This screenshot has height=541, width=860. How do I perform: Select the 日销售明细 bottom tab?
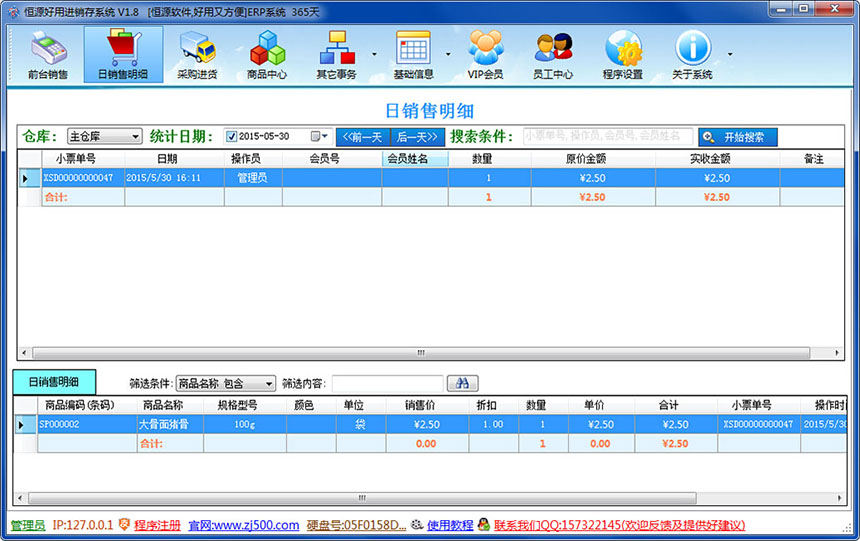(53, 382)
